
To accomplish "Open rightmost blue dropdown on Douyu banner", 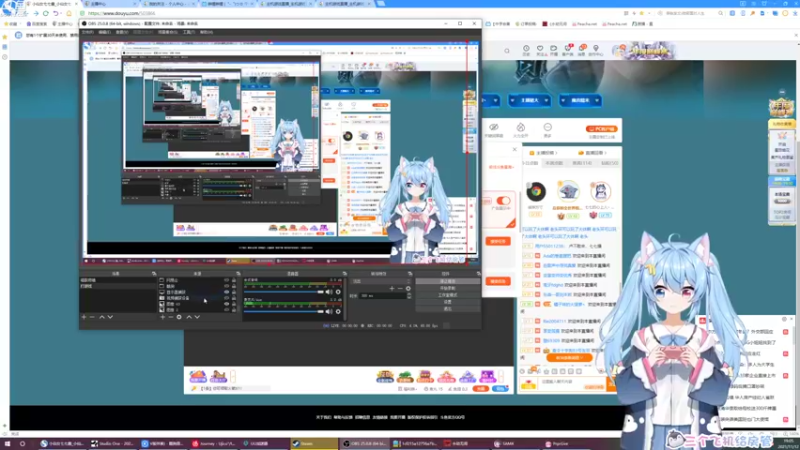I will 581,101.
